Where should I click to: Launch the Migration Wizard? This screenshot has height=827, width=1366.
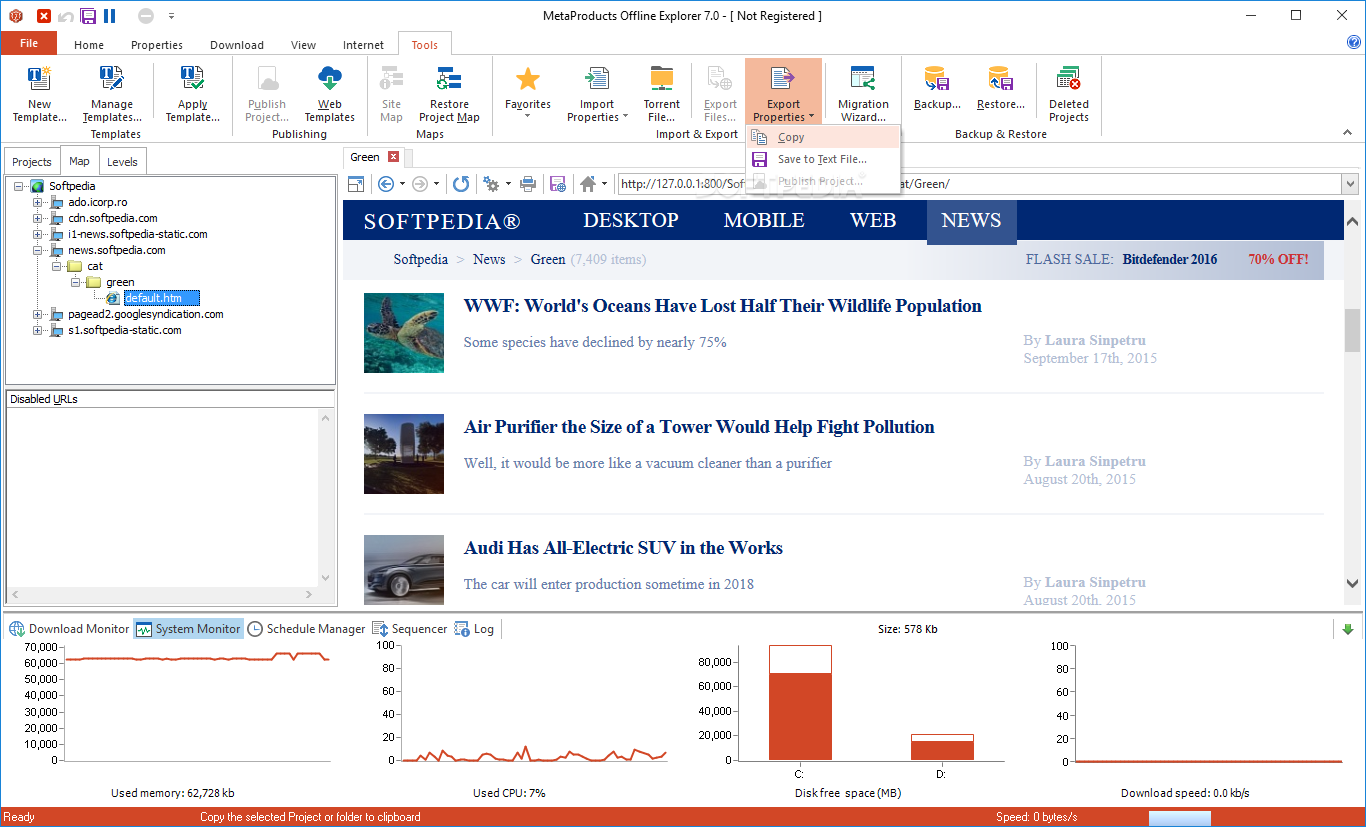coord(863,94)
